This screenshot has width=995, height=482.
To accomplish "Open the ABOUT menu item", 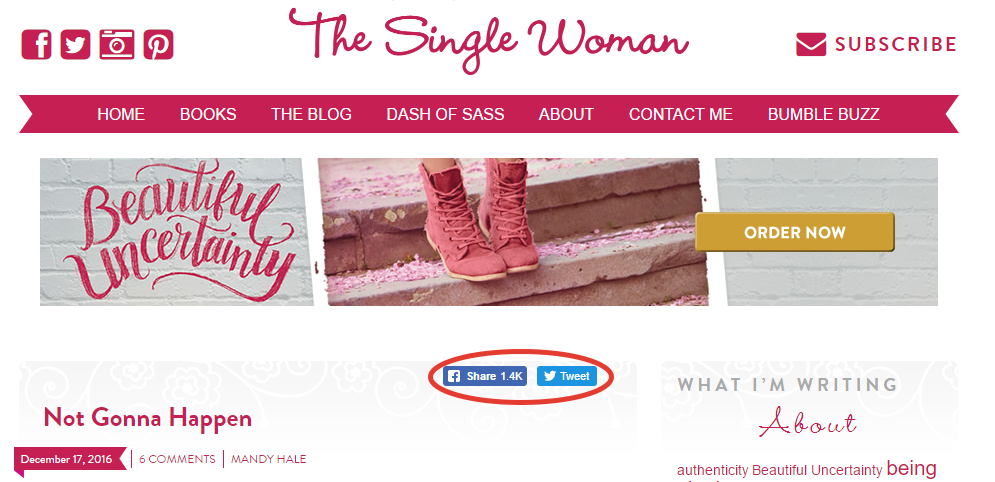I will [566, 114].
